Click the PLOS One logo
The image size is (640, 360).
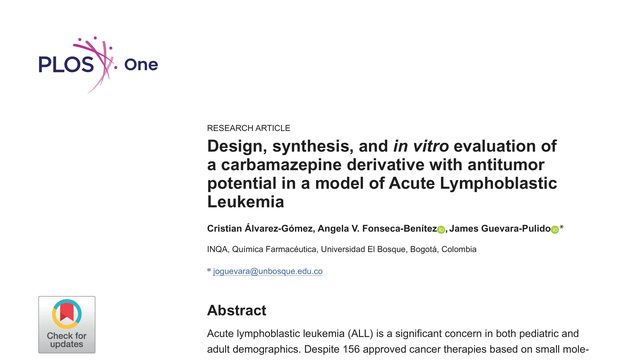point(98,64)
